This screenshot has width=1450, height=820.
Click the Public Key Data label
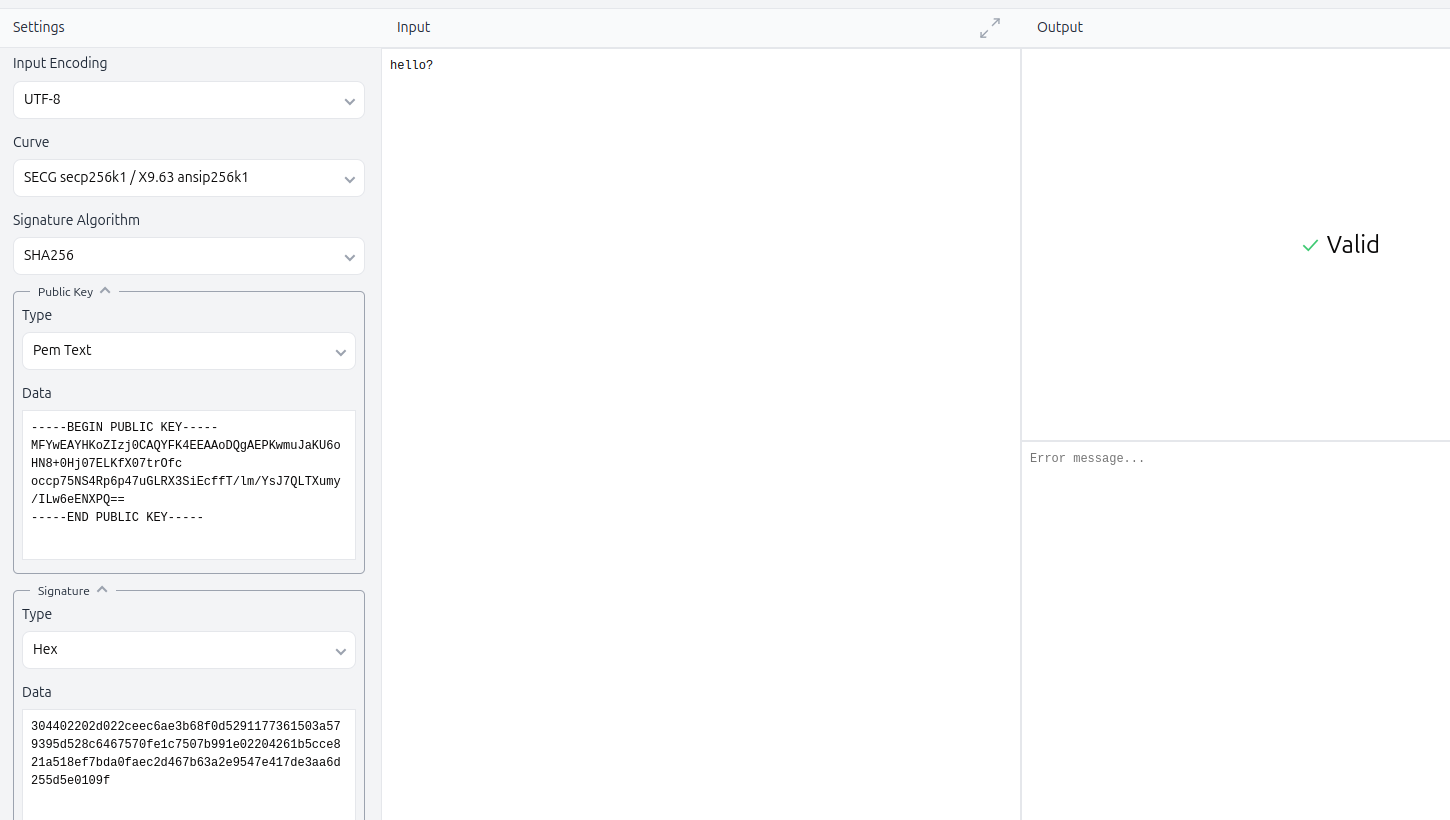37,393
